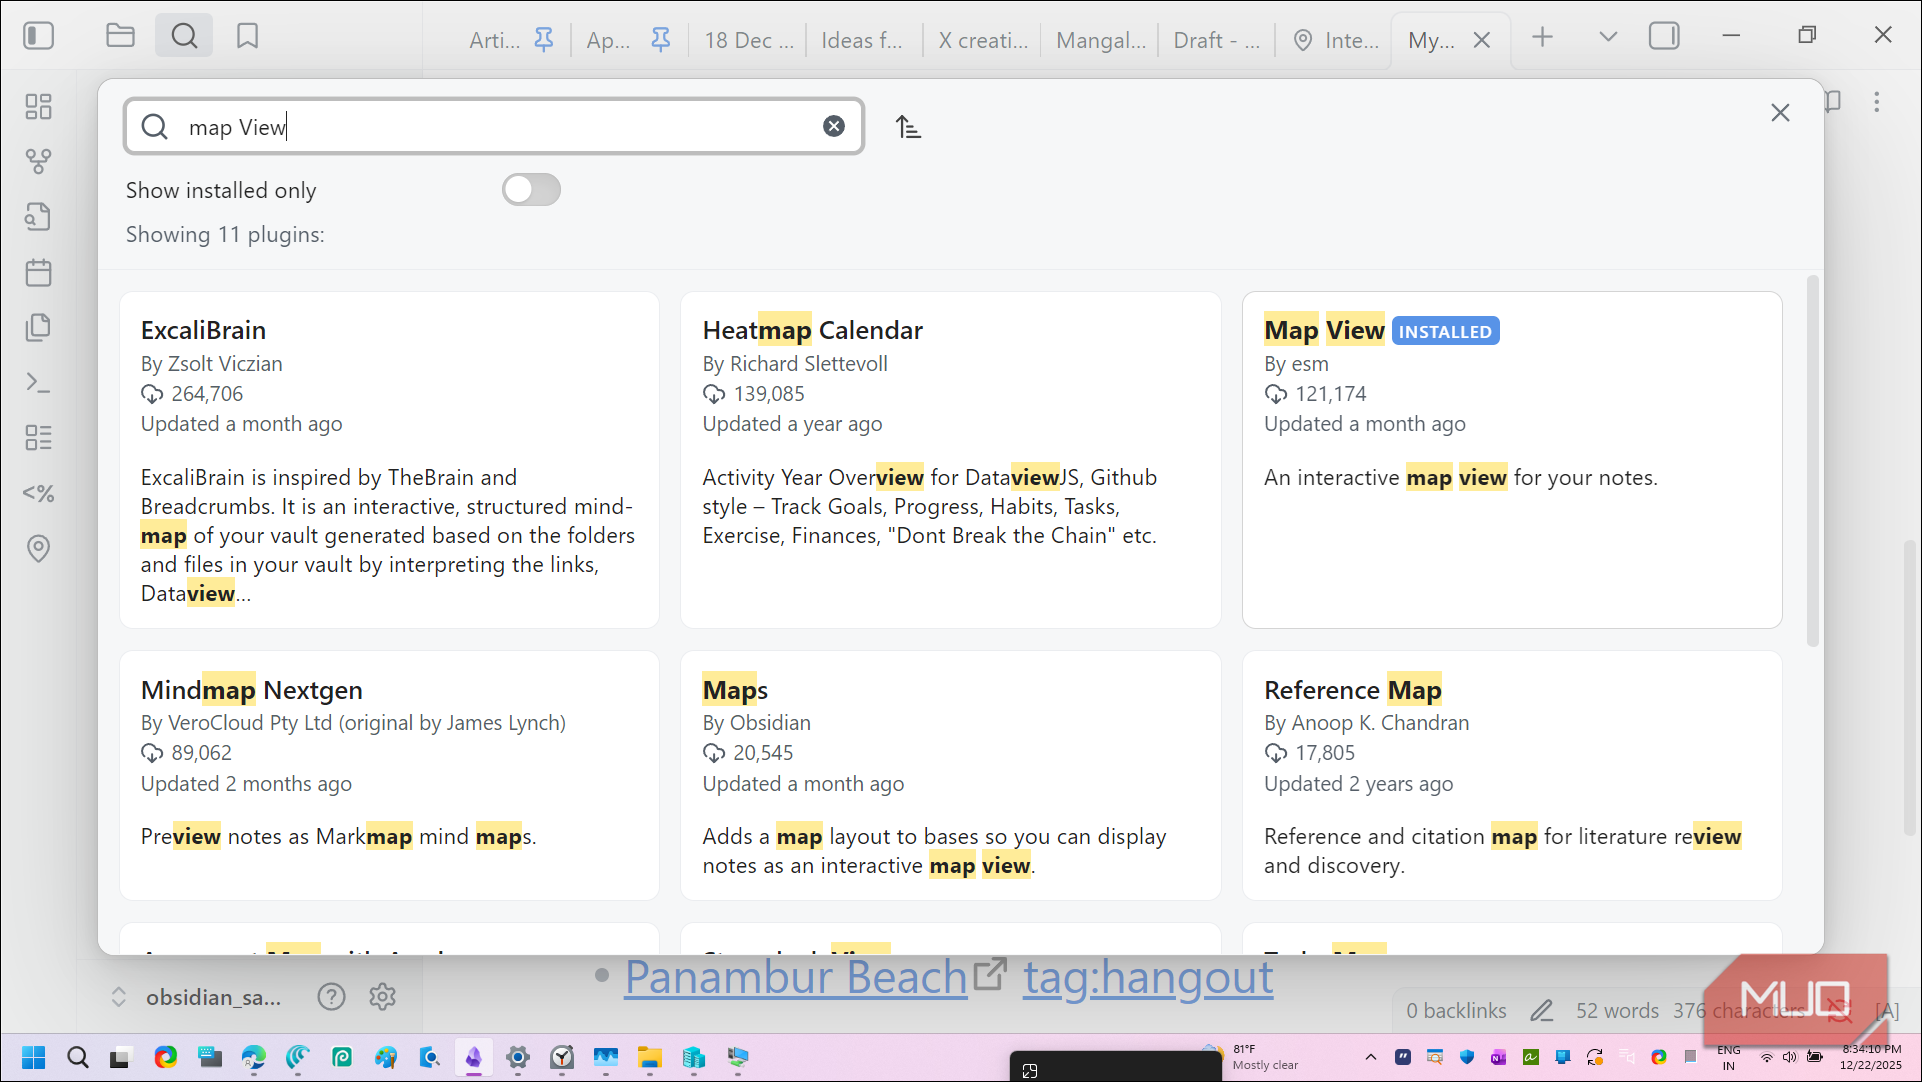Open the Reference Map plugin card

1512,776
